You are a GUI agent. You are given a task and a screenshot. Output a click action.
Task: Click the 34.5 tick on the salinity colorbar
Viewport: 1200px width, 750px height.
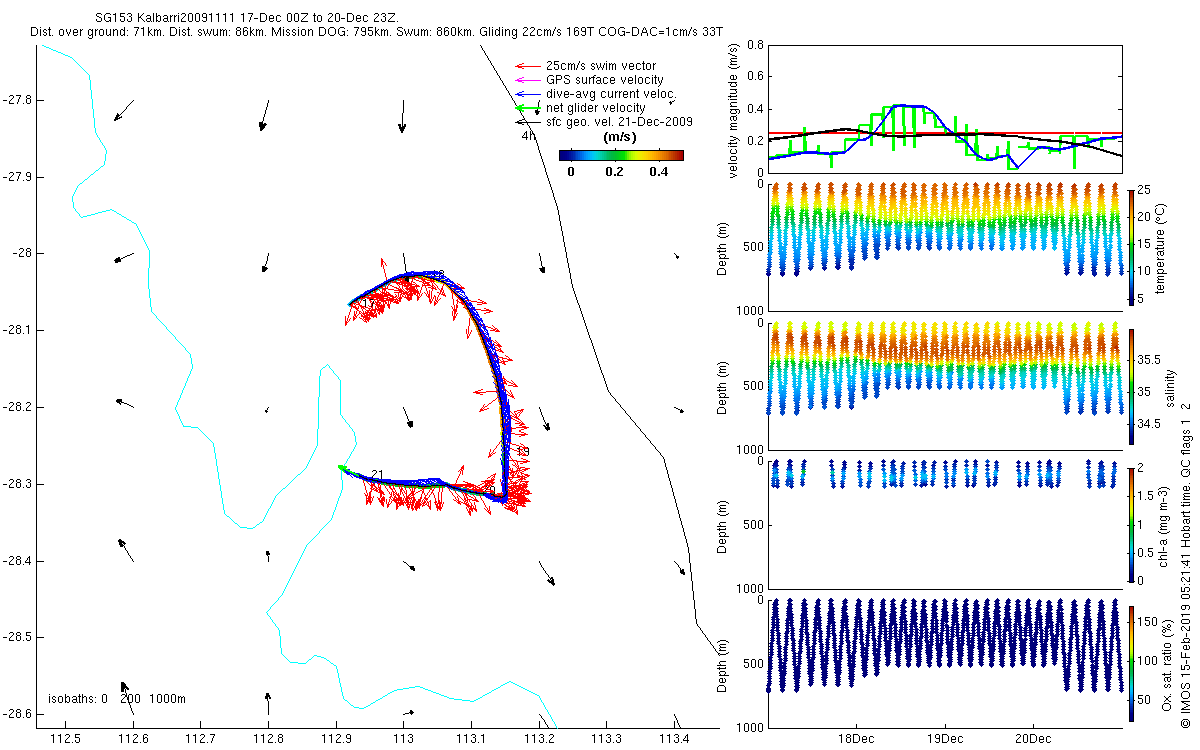(1151, 425)
